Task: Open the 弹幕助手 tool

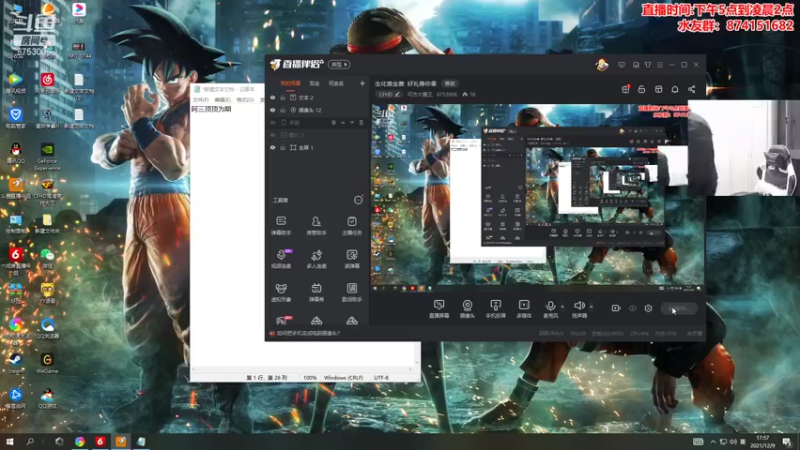Action: point(281,225)
